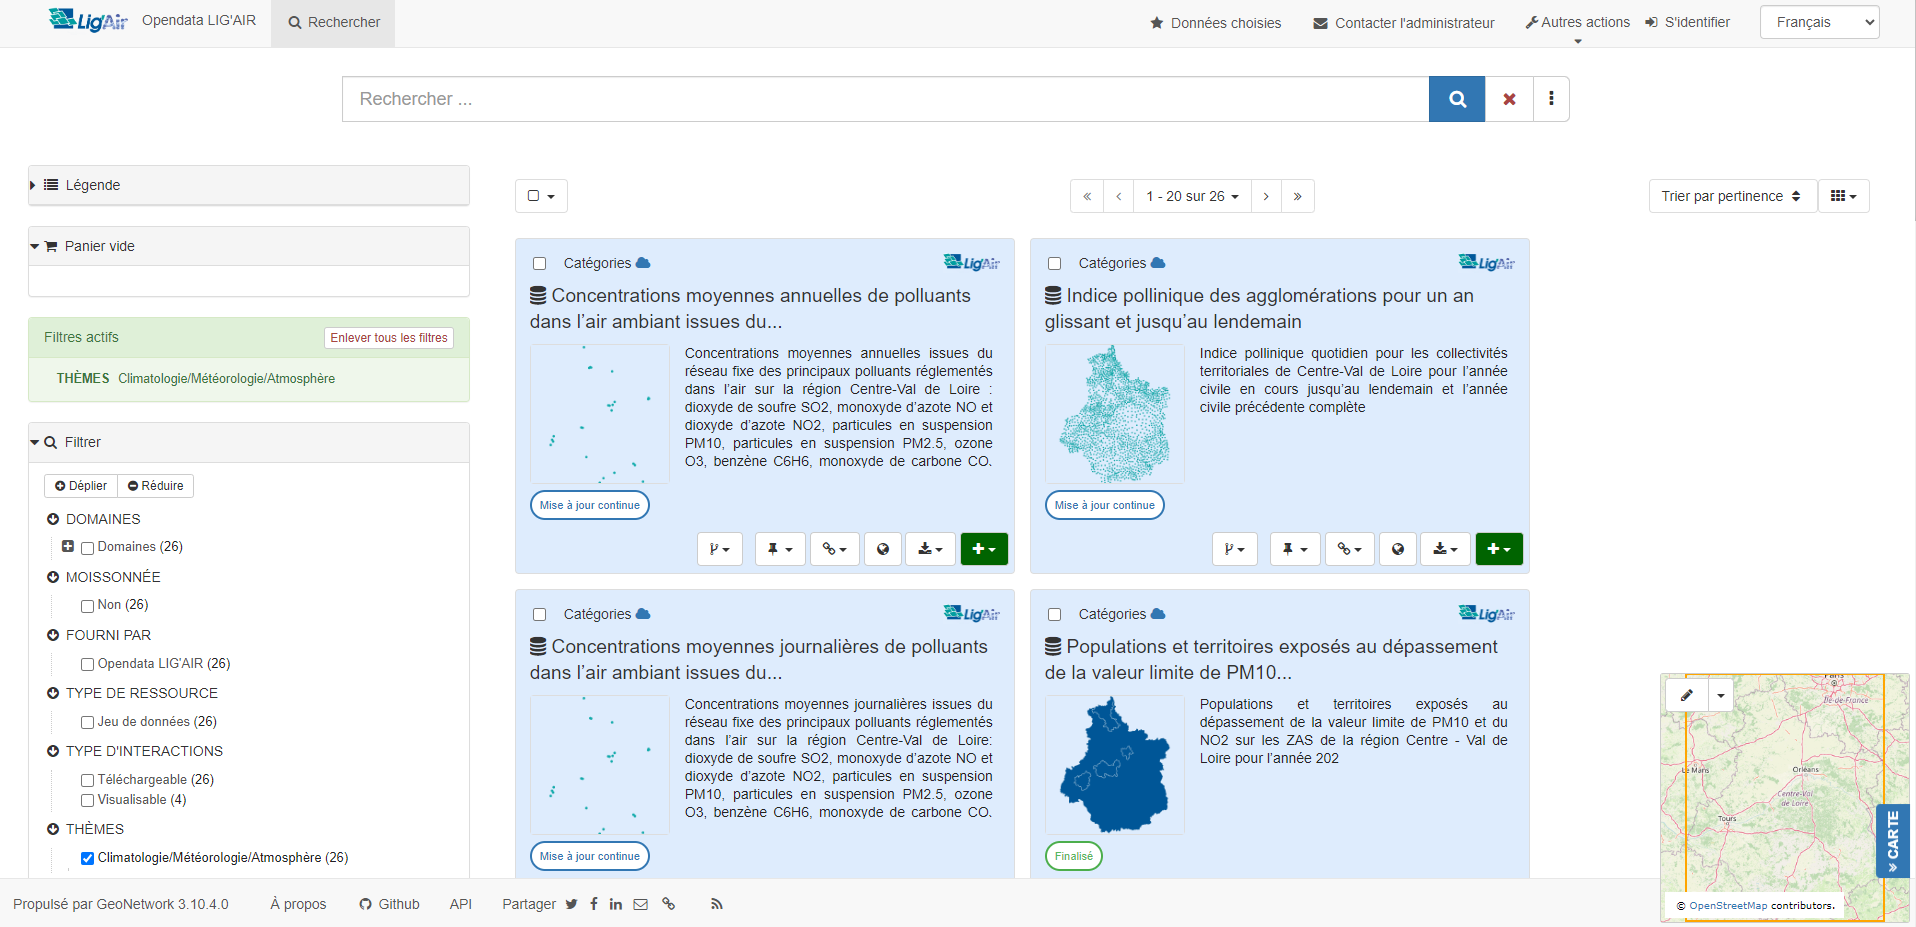Uncheck Climatologie/Météorologie/Atmosphère (26) filter

tap(88, 858)
